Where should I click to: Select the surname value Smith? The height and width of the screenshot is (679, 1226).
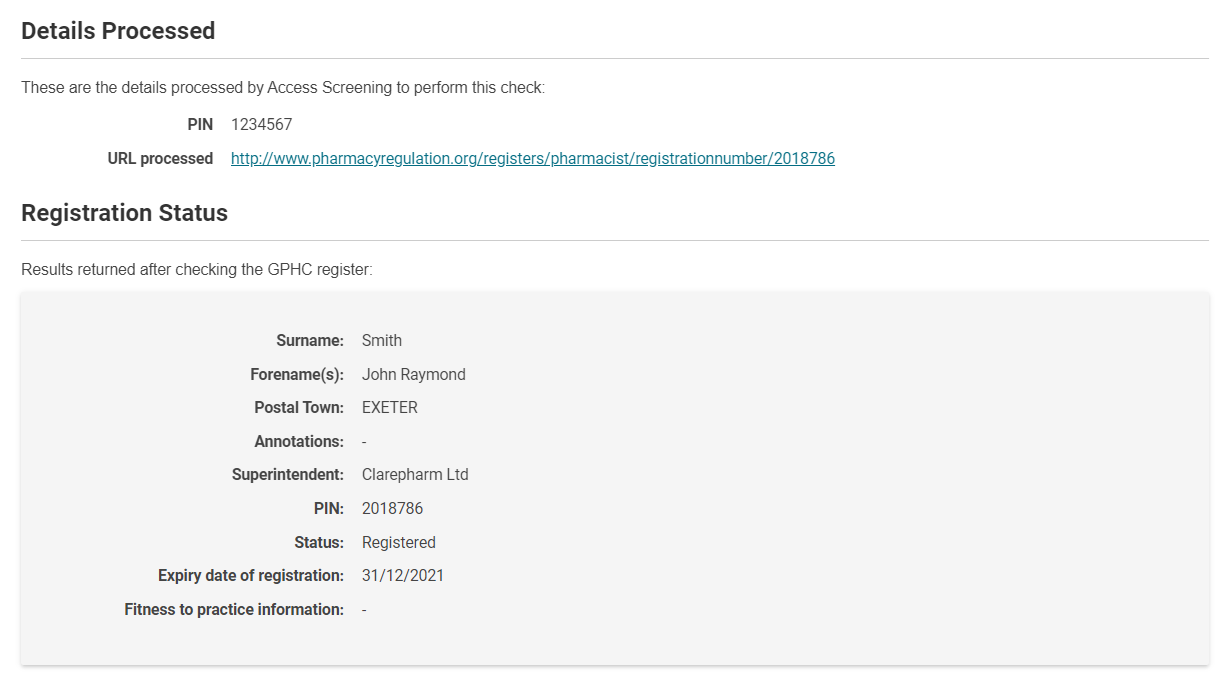[x=381, y=341]
